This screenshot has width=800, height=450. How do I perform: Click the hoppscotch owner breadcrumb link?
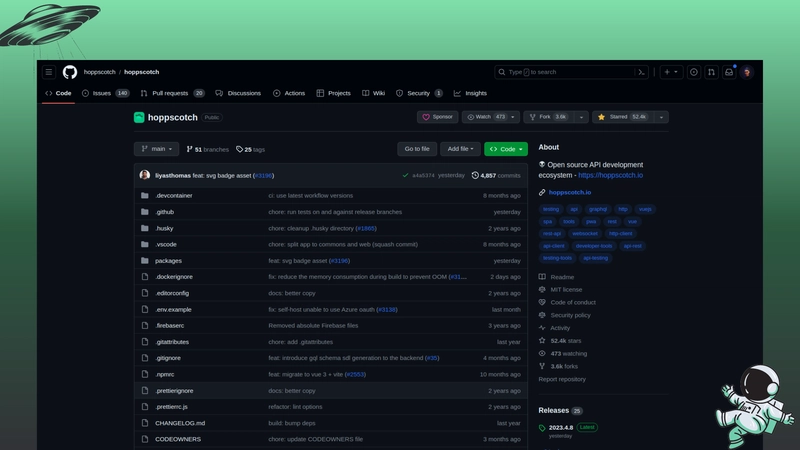pyautogui.click(x=99, y=72)
